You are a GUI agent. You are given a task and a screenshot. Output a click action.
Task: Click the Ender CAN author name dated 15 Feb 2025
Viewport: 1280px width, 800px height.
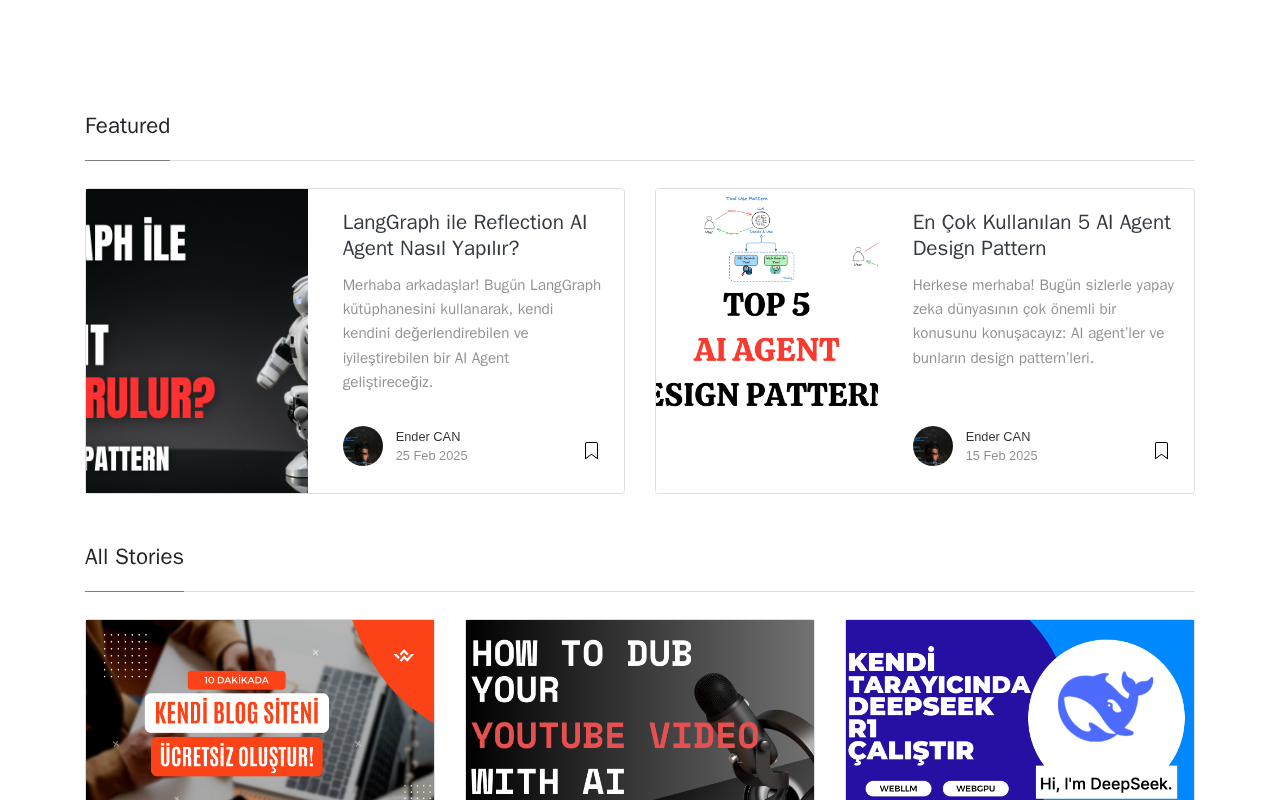998,437
